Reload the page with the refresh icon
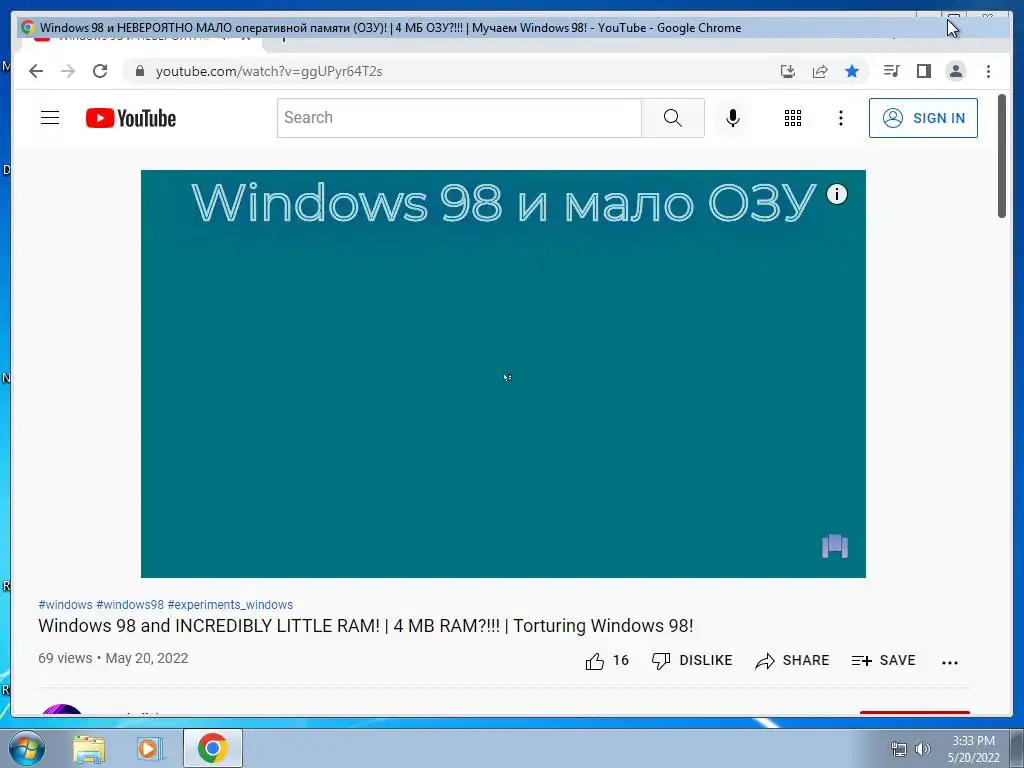The image size is (1024, 768). 100,71
